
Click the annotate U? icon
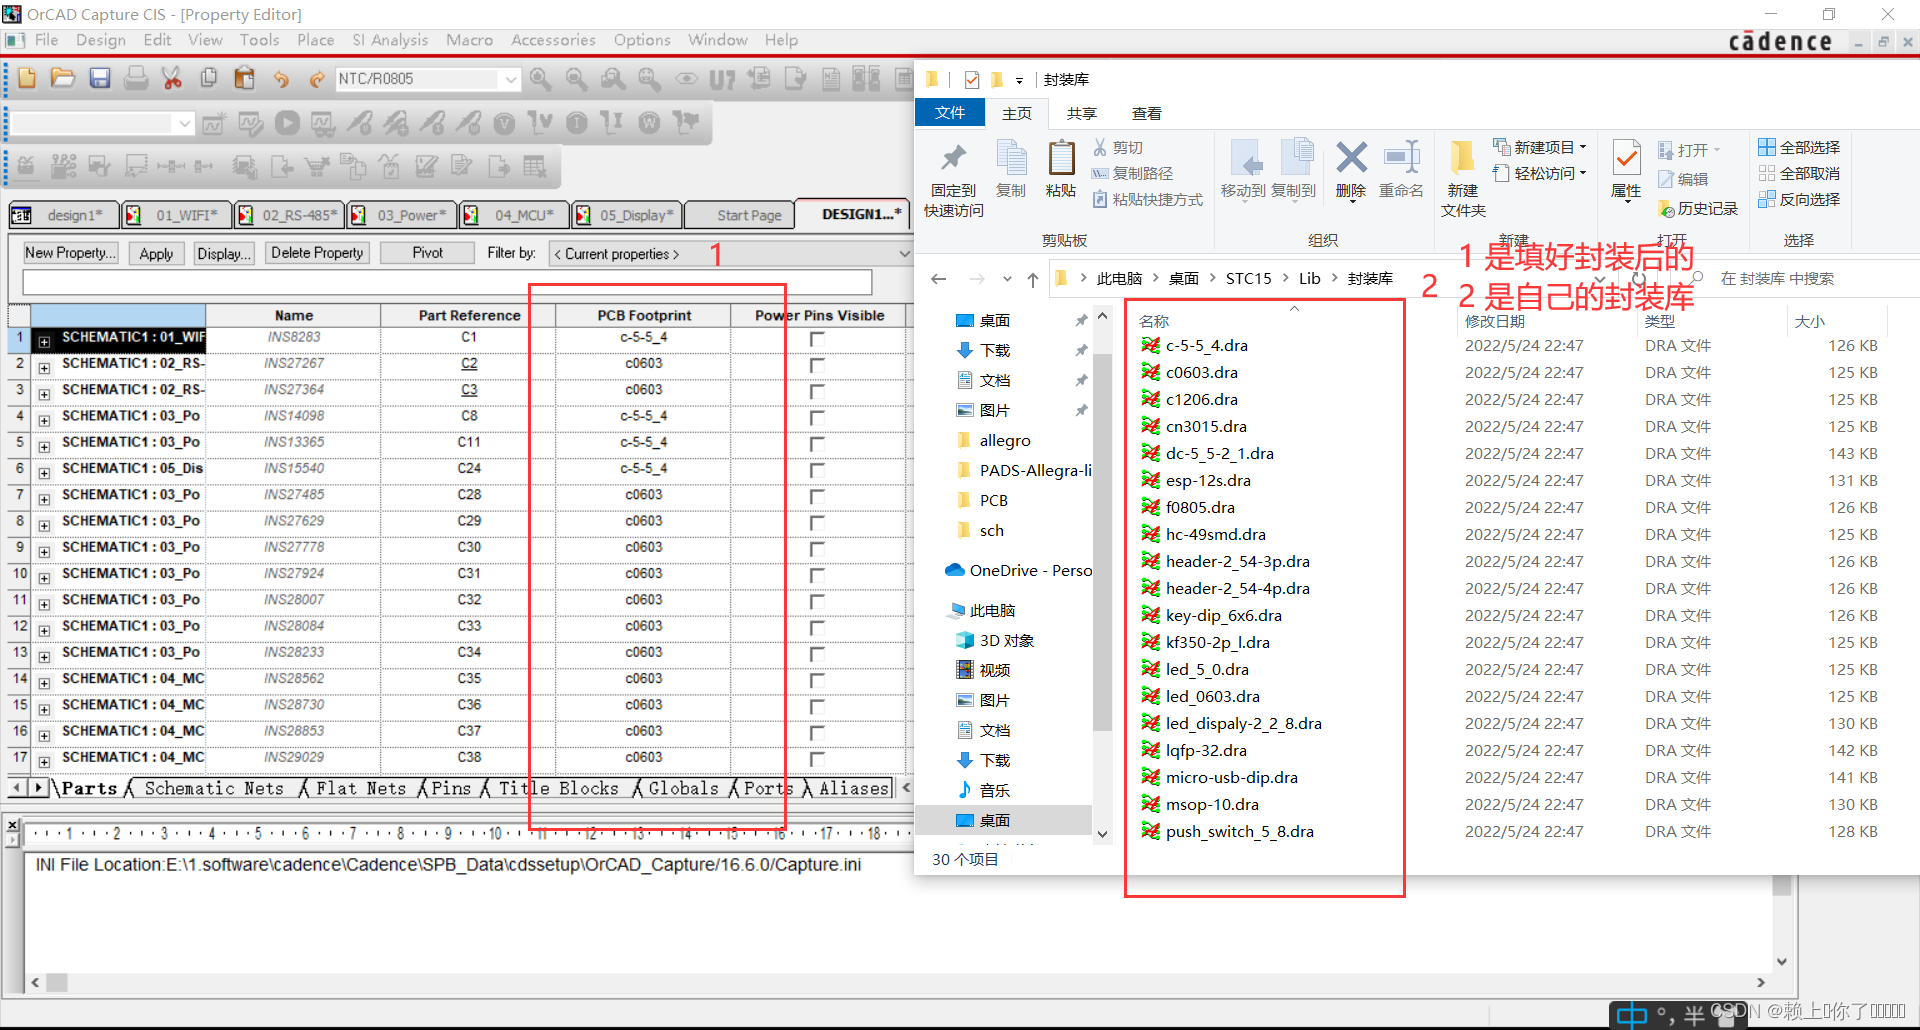point(722,79)
